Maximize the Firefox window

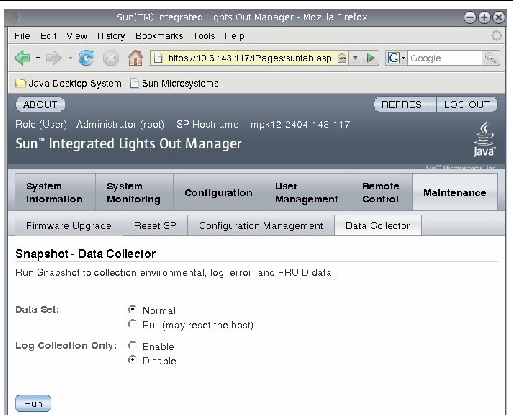click(484, 17)
